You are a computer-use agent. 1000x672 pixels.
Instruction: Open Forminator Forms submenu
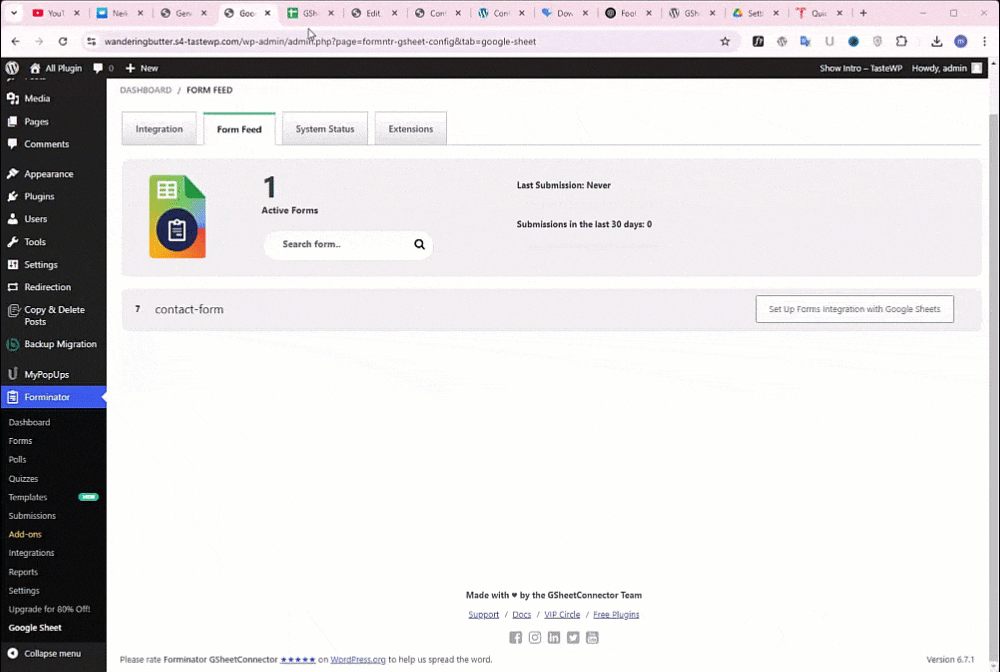[x=20, y=441]
